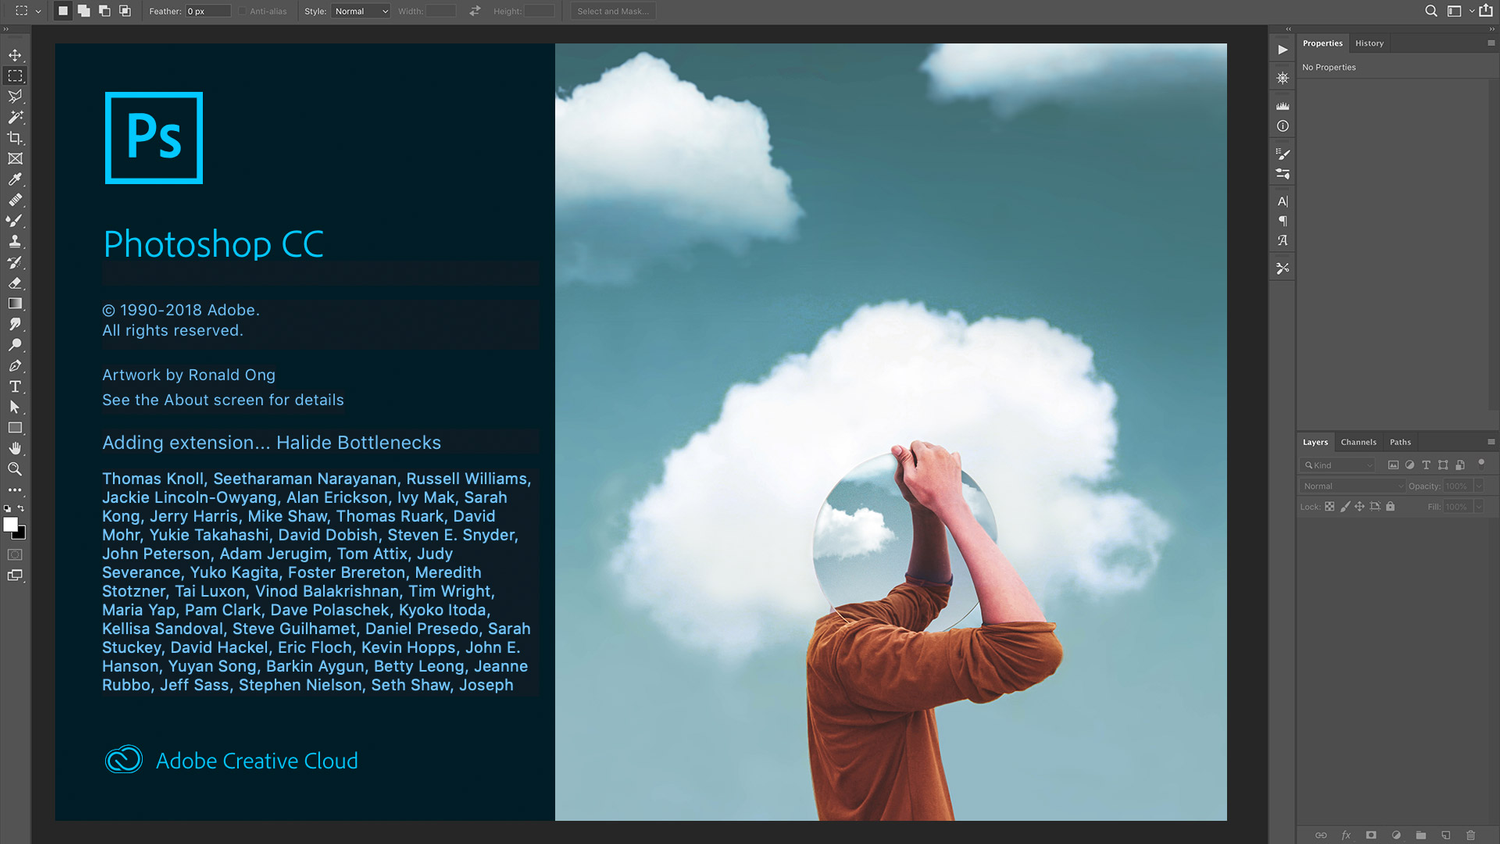Select the Clone Stamp tool
1500x844 pixels.
(15, 241)
